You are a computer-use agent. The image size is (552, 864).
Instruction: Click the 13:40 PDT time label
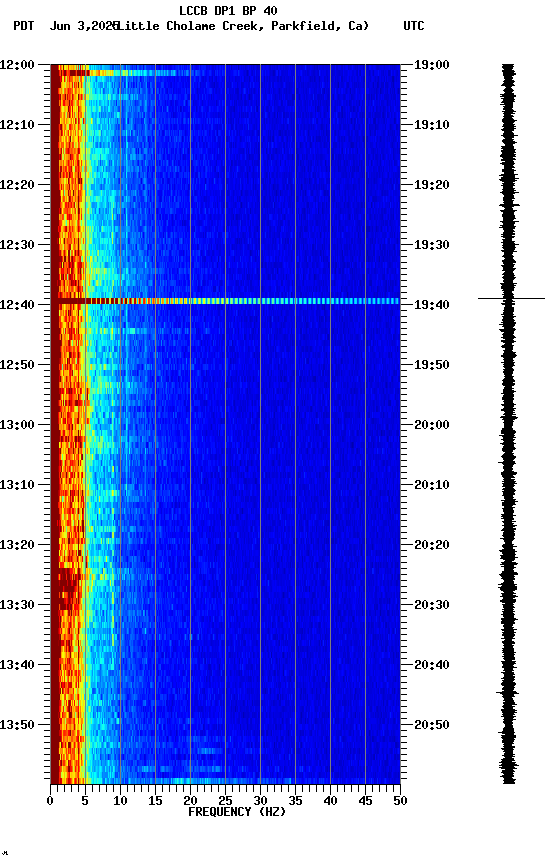[x=17, y=665]
